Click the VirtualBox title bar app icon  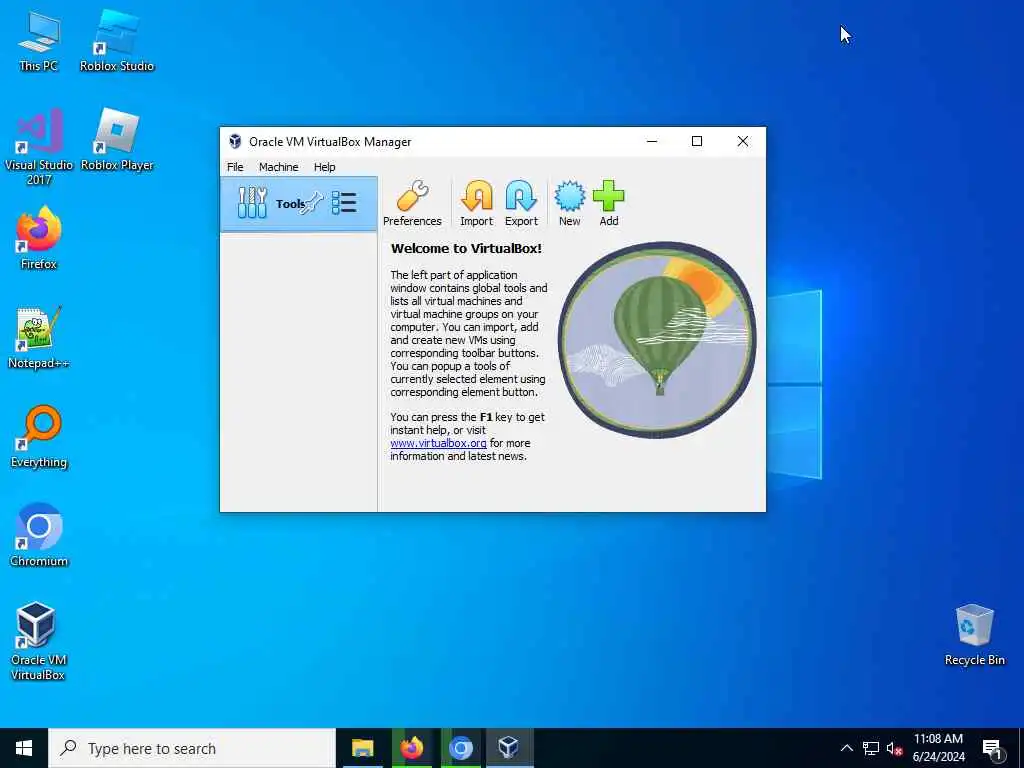[x=235, y=142]
